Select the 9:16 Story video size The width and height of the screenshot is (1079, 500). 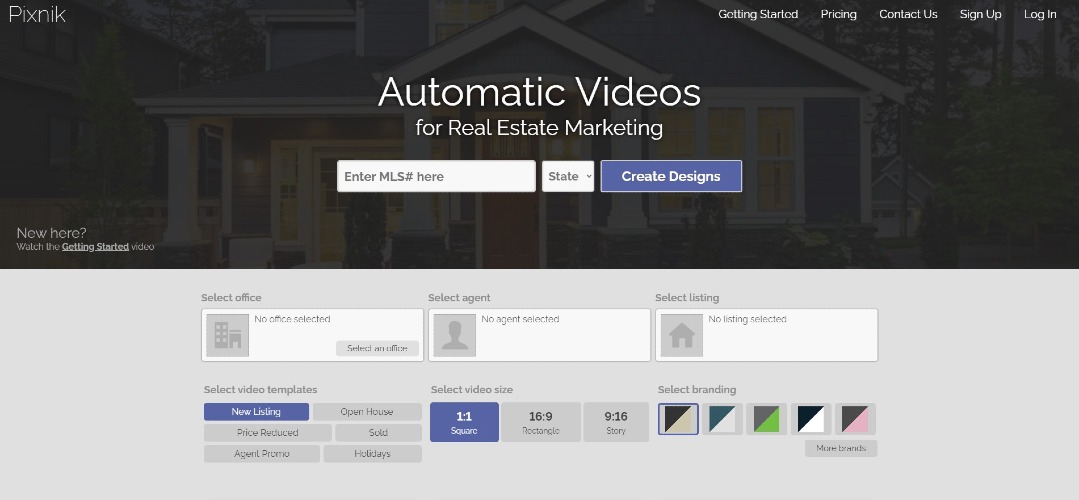(615, 422)
